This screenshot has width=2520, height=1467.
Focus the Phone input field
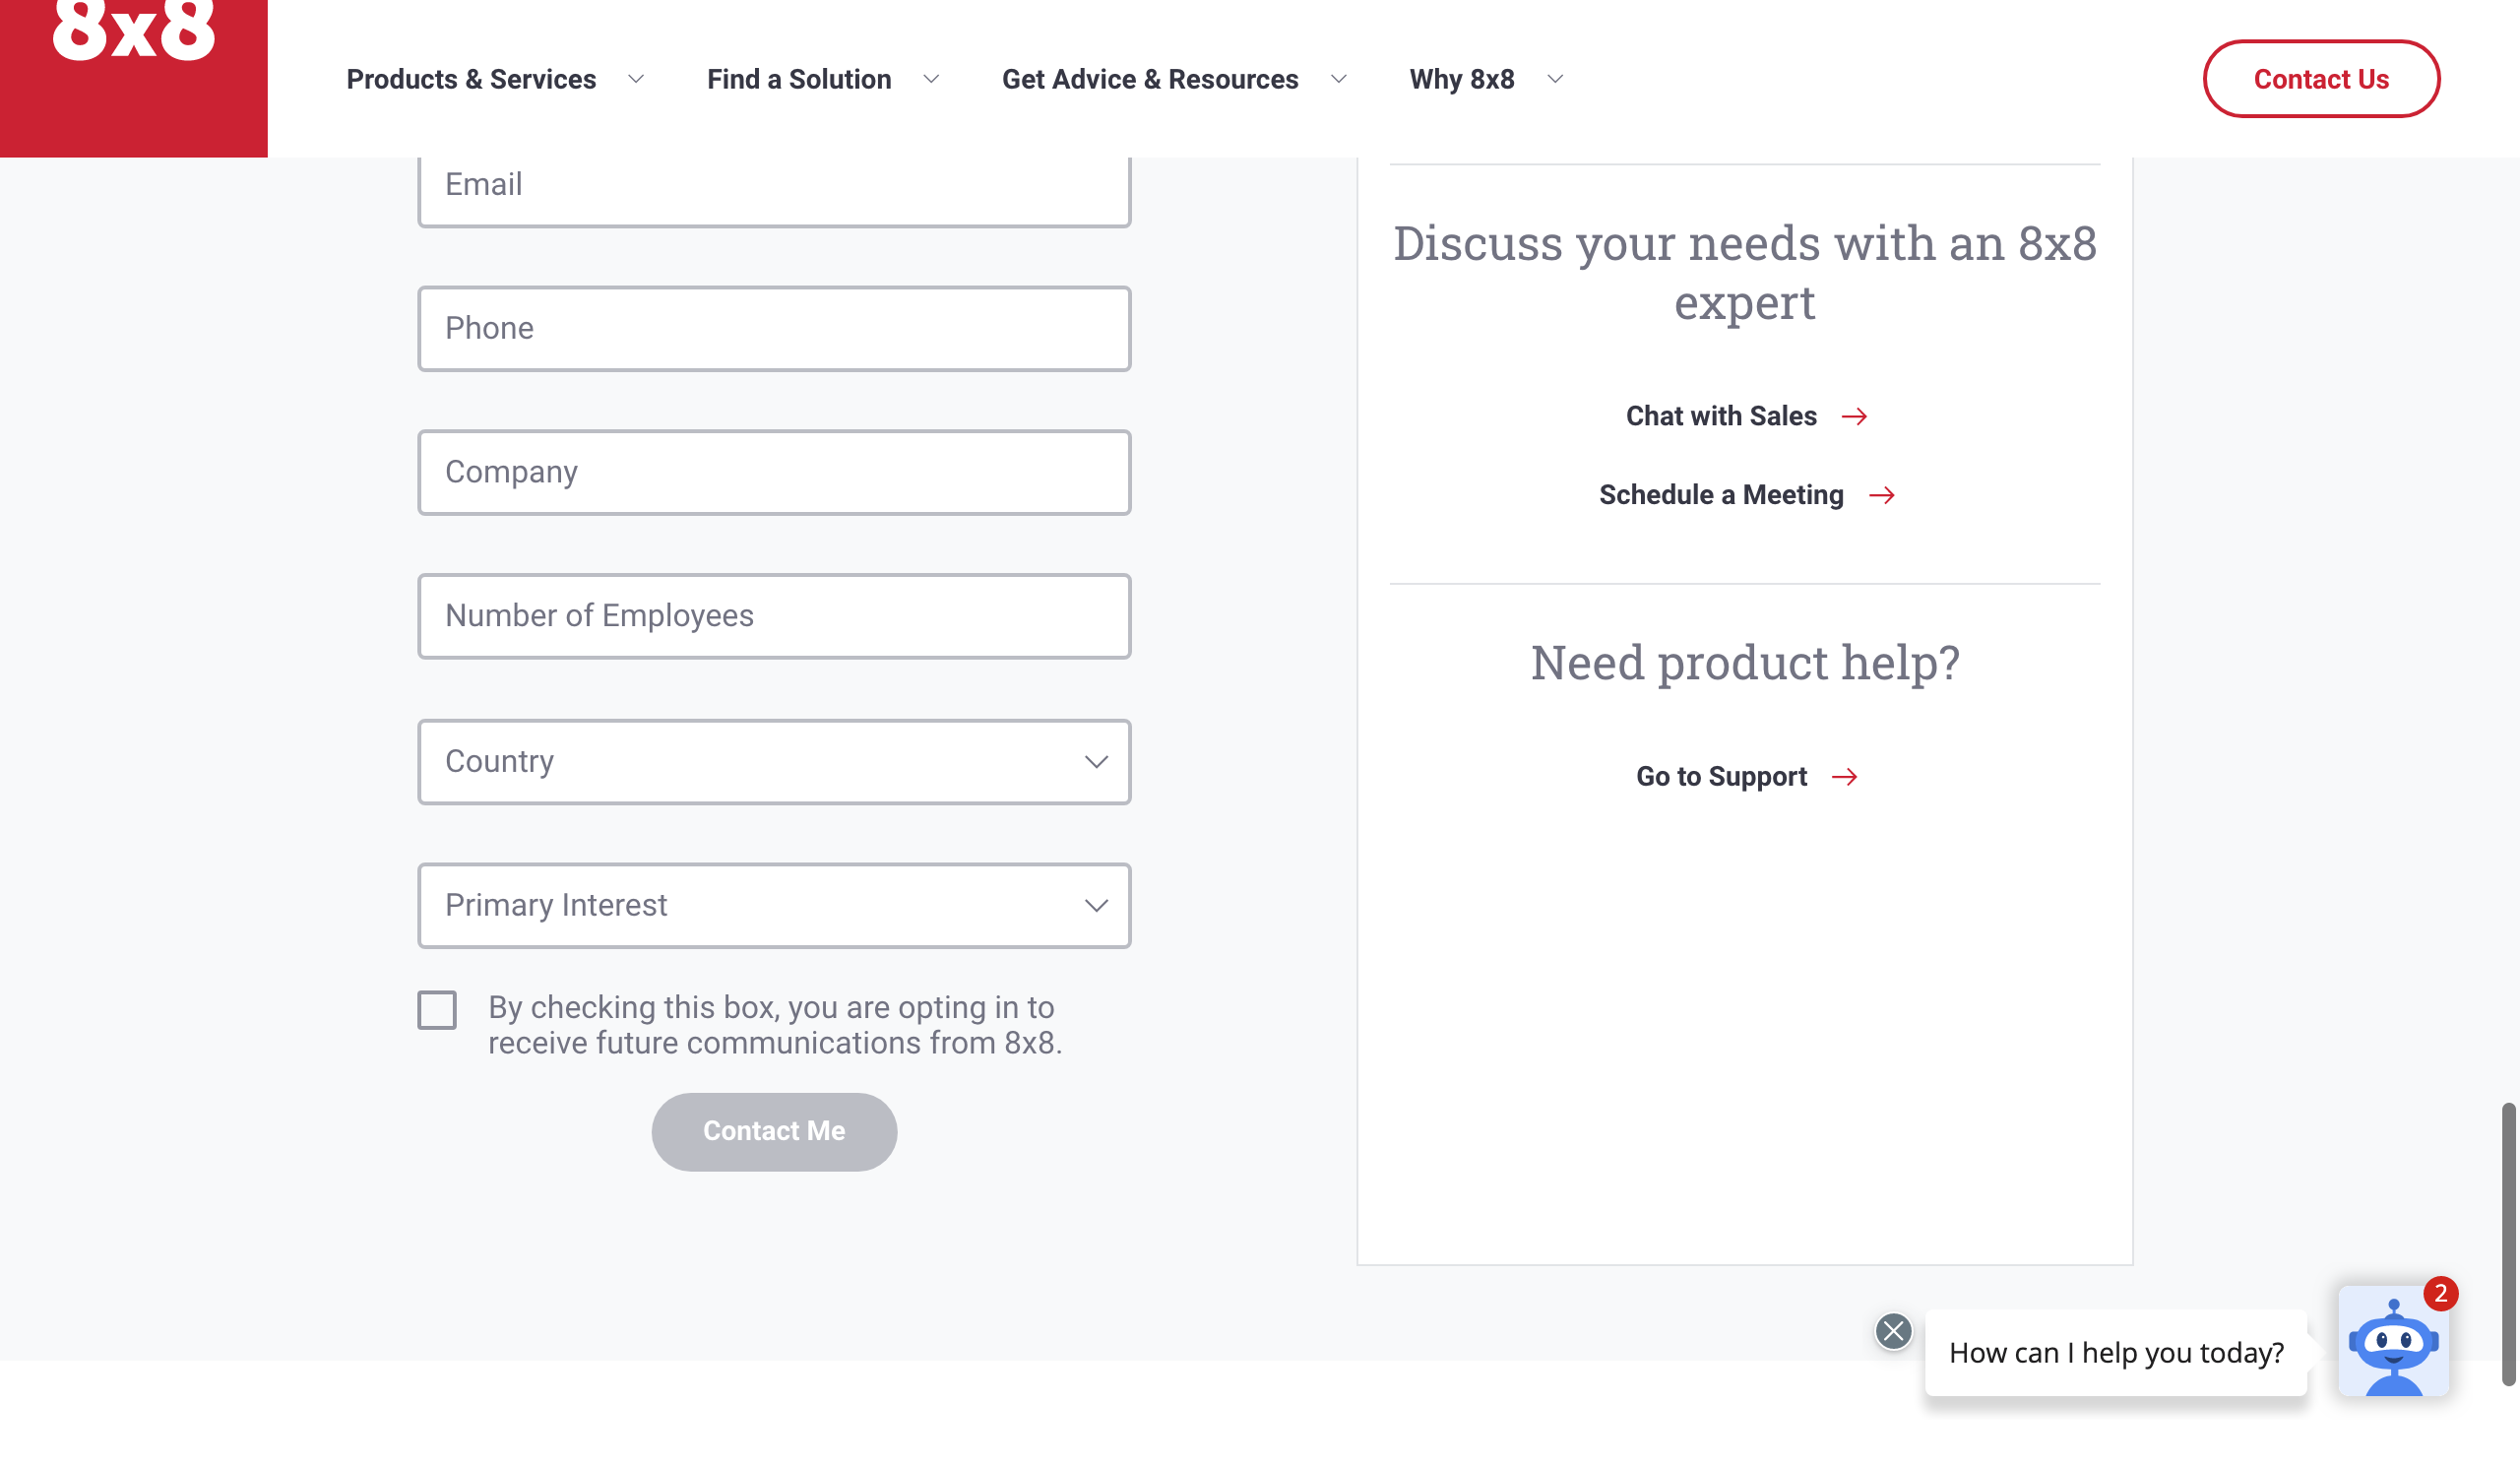tap(773, 329)
